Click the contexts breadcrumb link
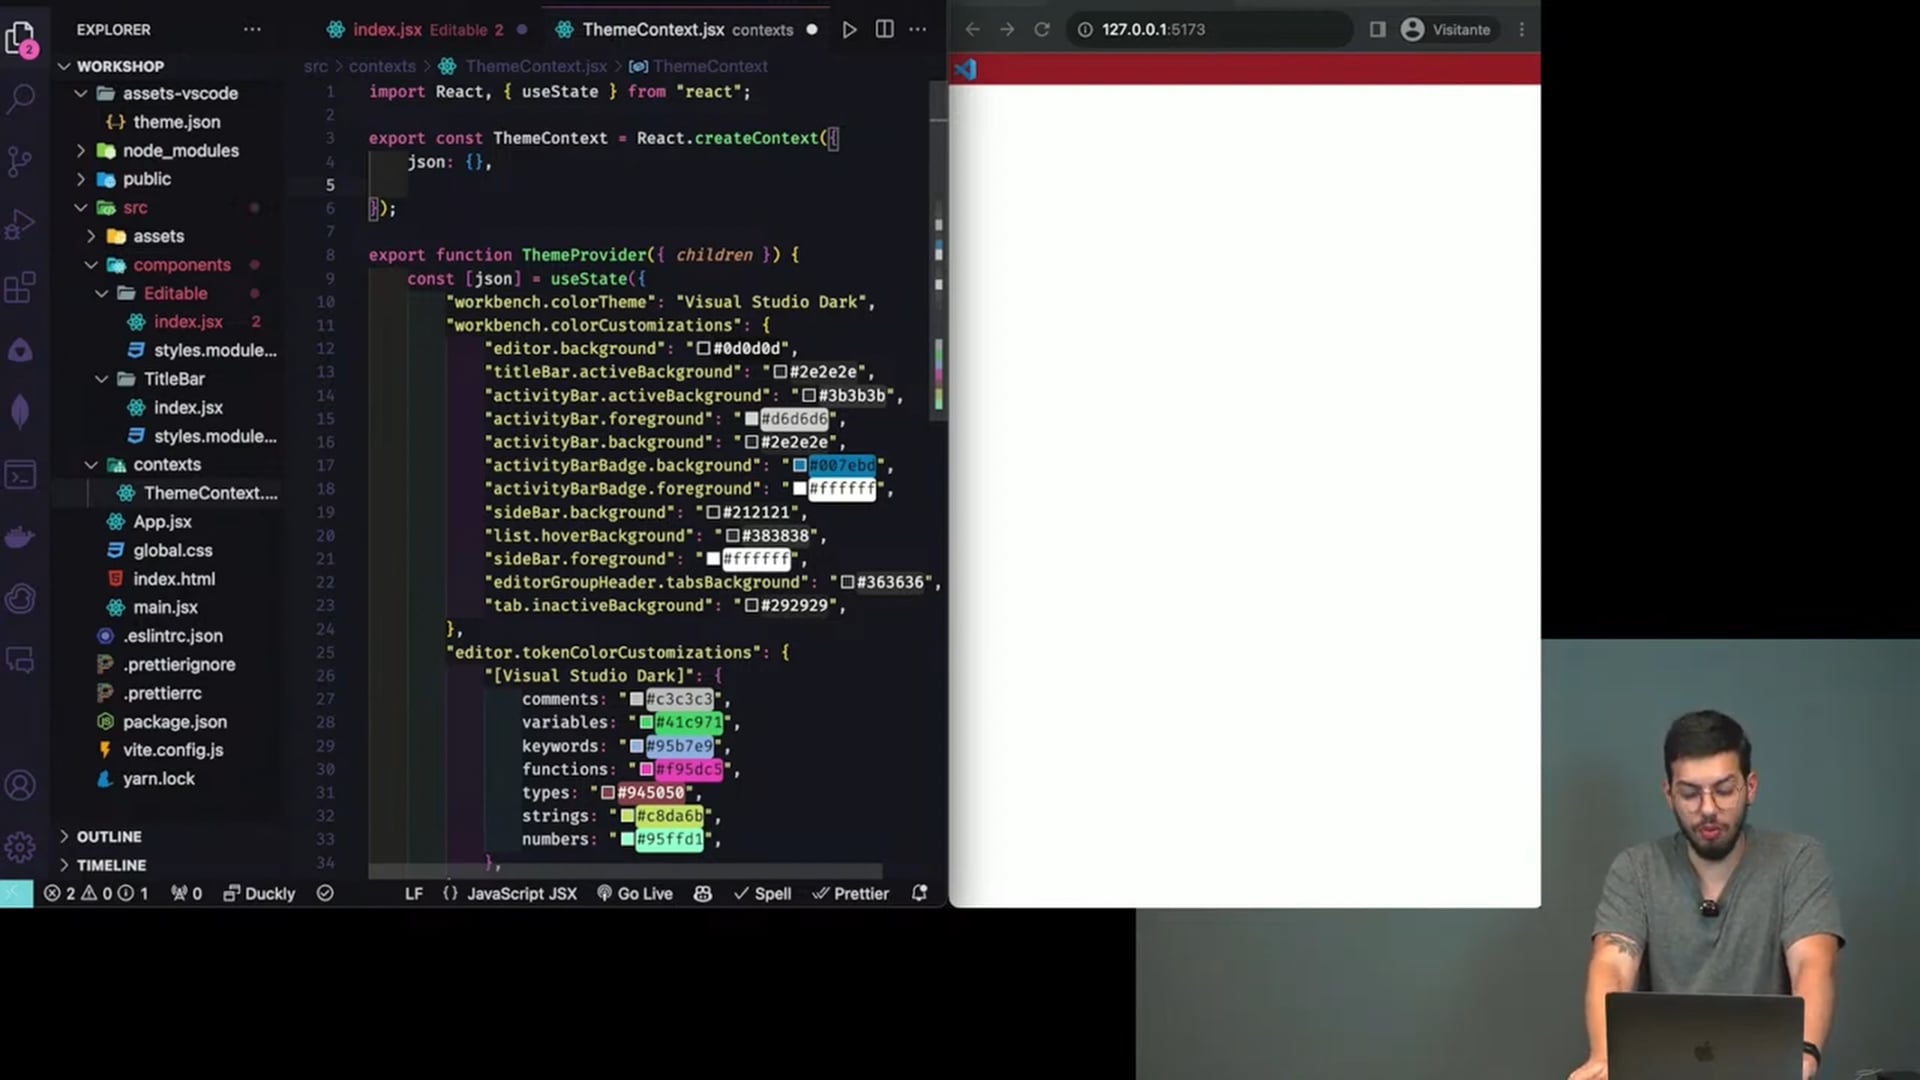This screenshot has height=1080, width=1920. pyautogui.click(x=382, y=66)
